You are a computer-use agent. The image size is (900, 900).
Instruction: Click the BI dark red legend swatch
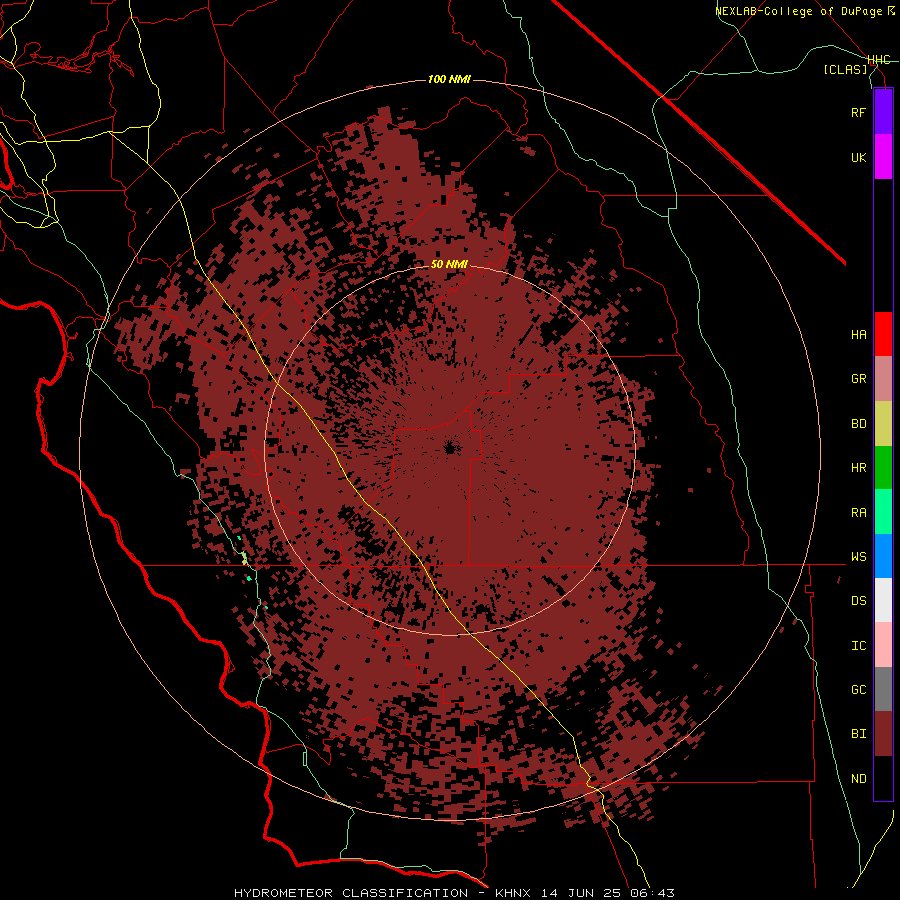(x=883, y=734)
